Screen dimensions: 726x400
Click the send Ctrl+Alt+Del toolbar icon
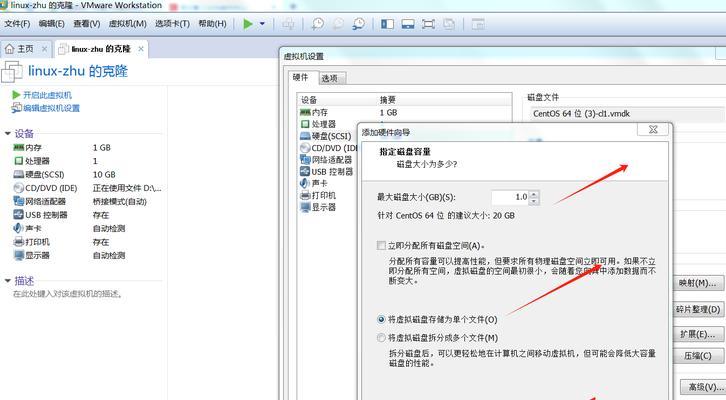coord(288,24)
